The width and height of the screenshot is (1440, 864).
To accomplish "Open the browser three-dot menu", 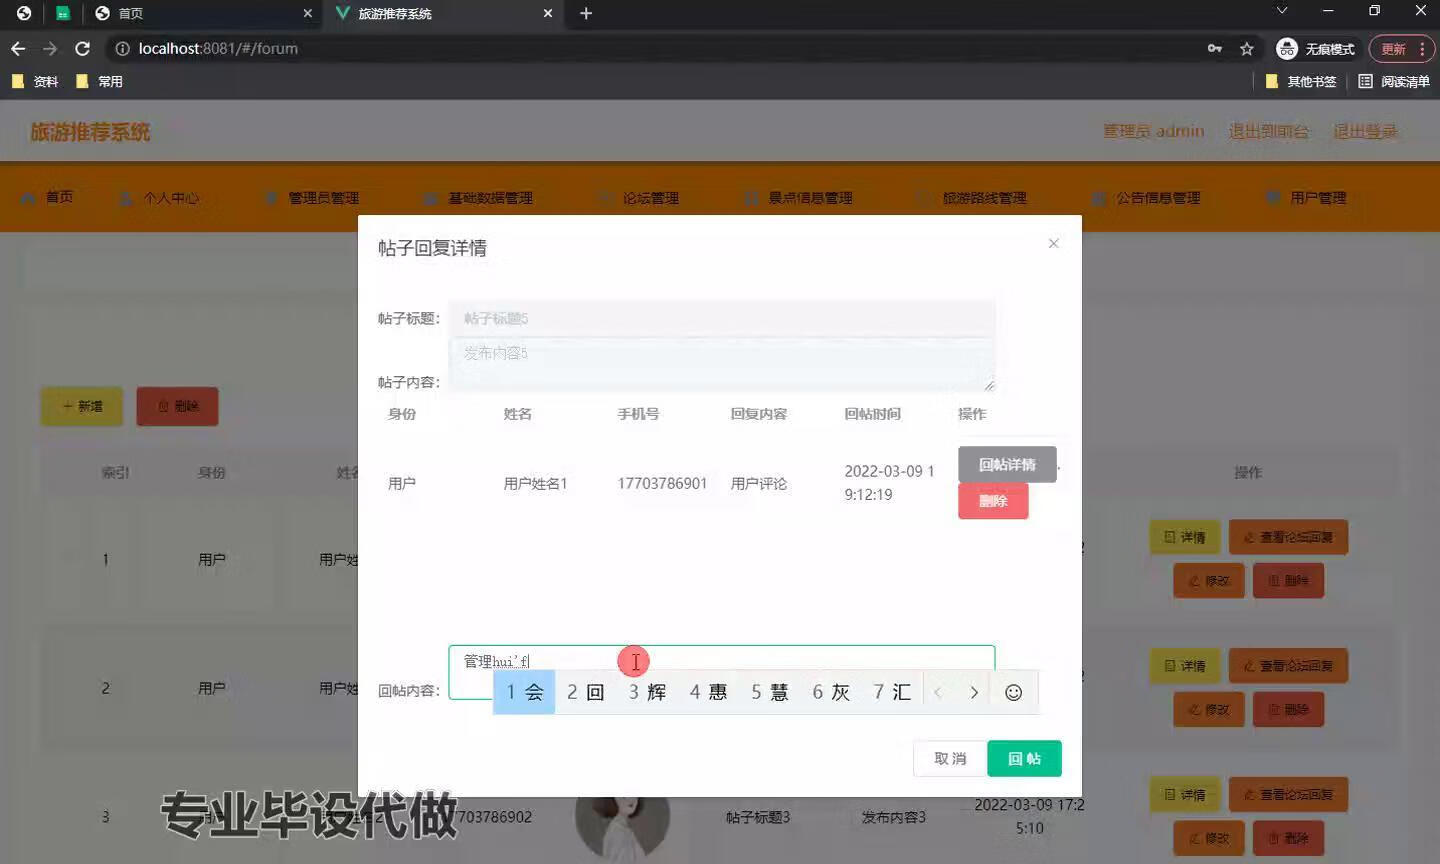I will 1422,48.
